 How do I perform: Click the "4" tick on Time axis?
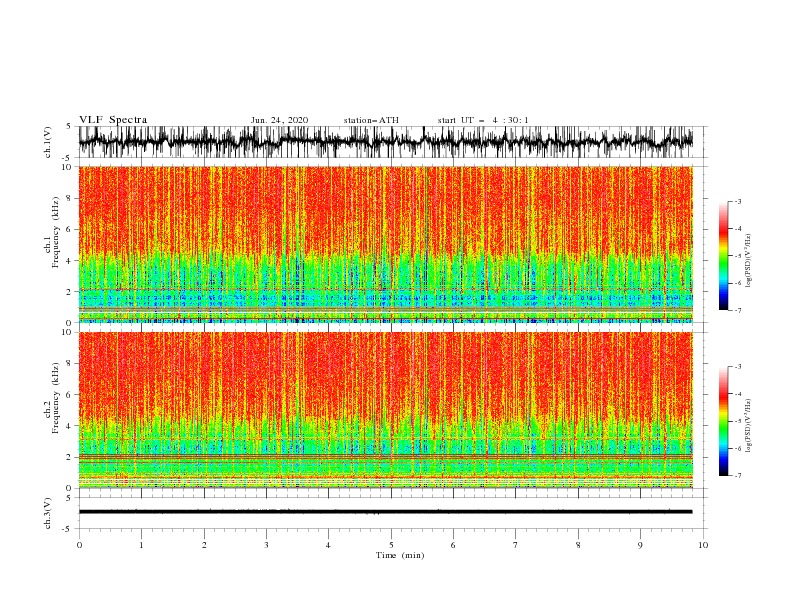click(328, 545)
